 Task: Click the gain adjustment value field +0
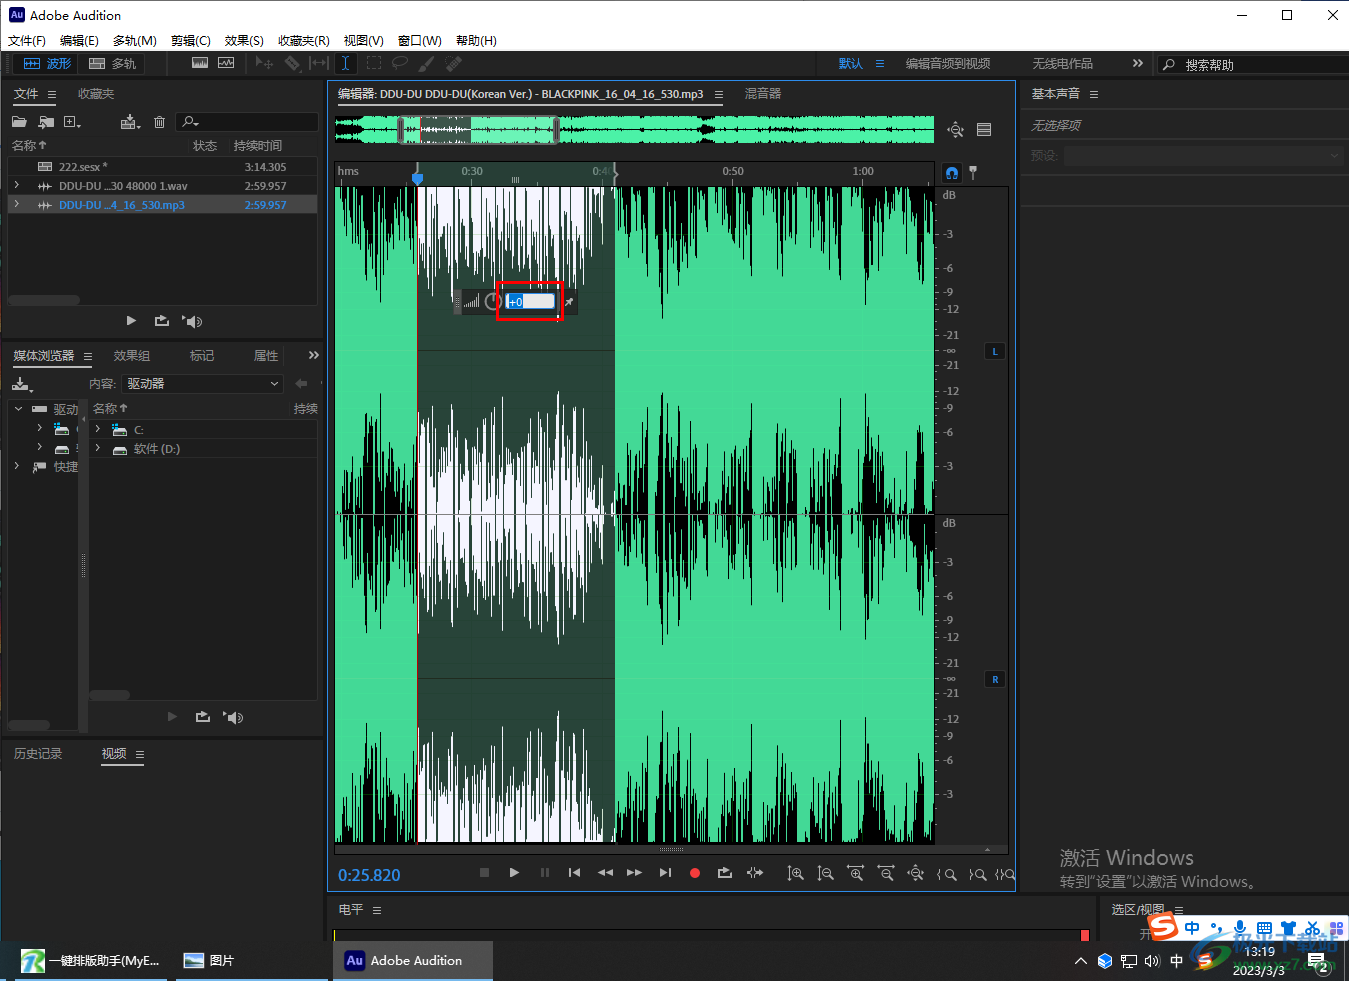(x=530, y=301)
